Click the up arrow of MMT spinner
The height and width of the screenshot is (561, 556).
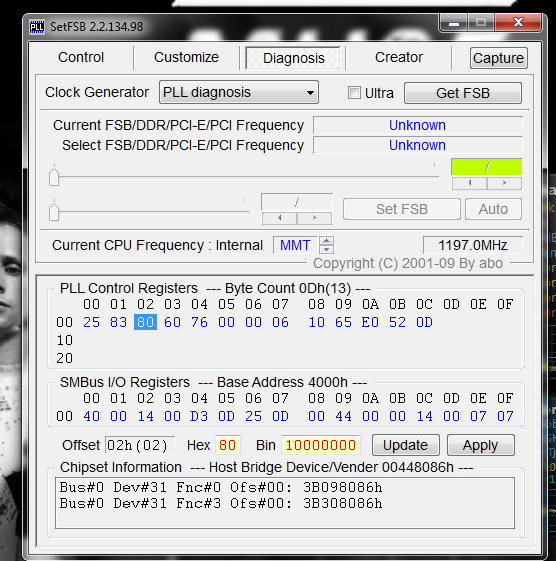click(x=326, y=241)
